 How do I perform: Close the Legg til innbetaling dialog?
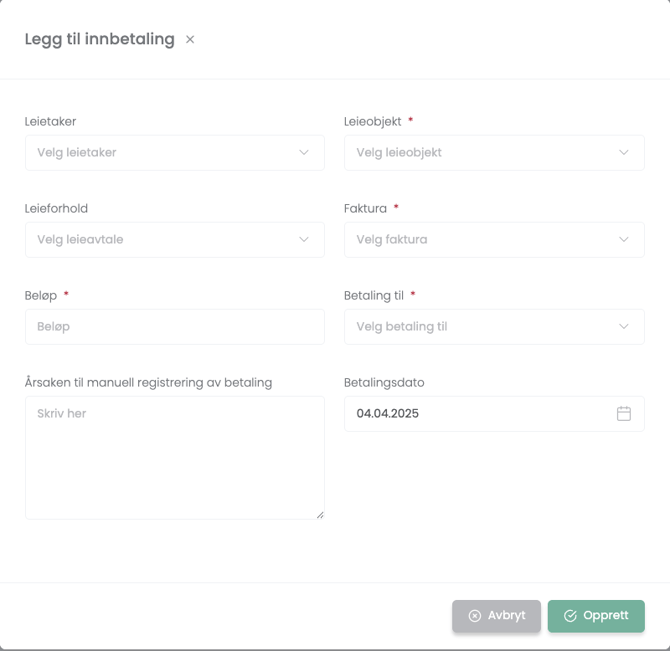(x=190, y=40)
